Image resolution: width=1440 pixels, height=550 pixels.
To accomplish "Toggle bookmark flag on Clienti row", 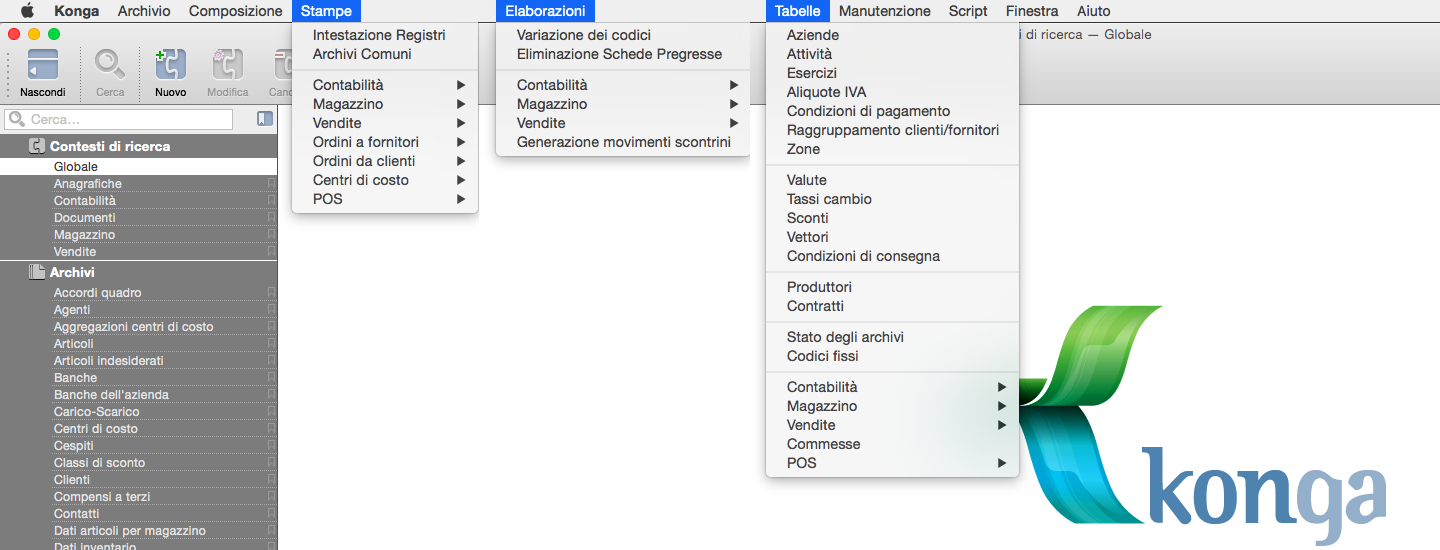I will point(270,480).
